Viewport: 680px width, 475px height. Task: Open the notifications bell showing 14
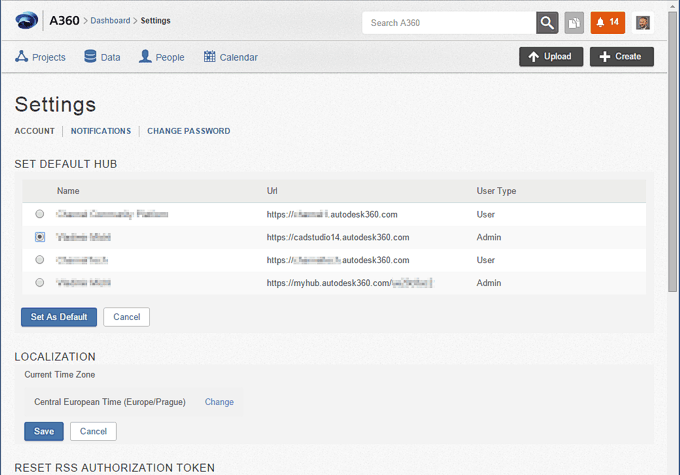tap(608, 23)
